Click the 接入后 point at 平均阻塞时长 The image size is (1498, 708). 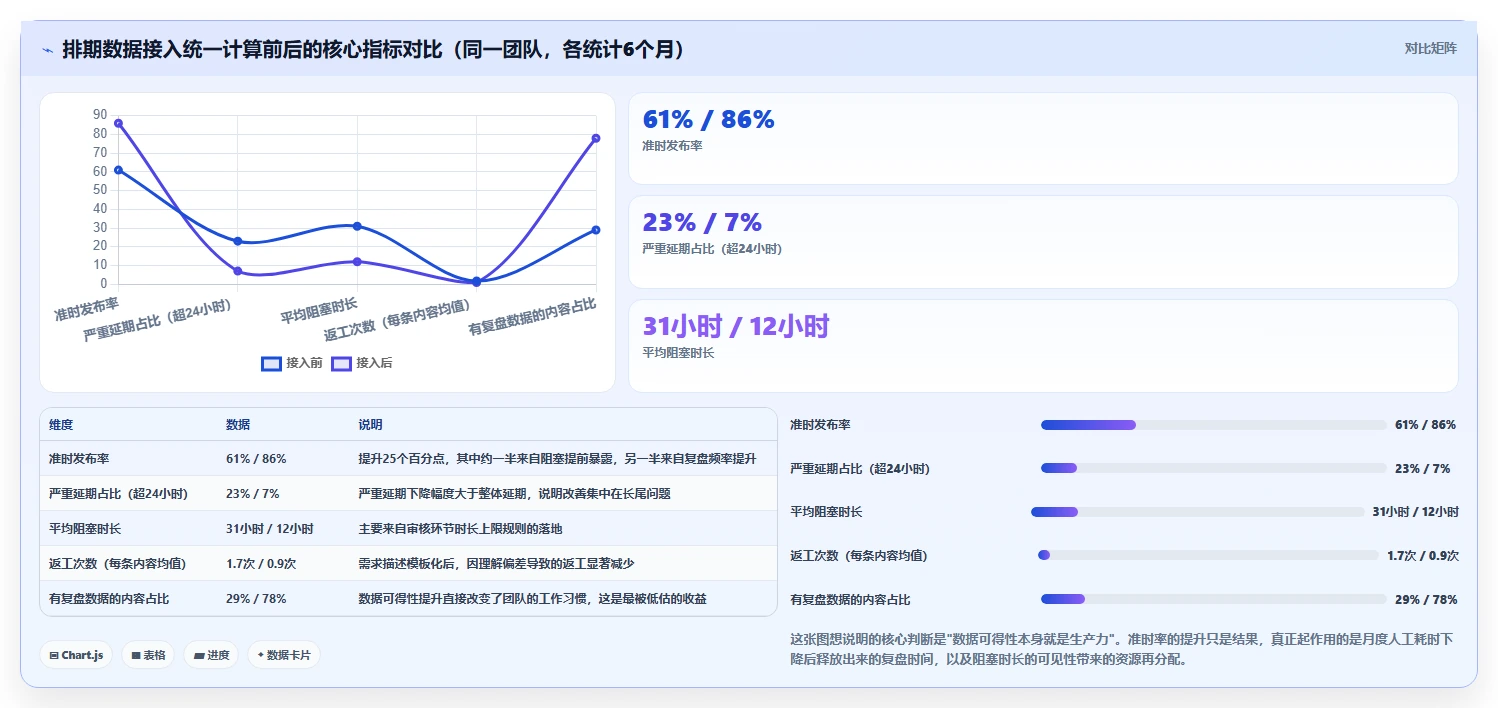[x=357, y=262]
